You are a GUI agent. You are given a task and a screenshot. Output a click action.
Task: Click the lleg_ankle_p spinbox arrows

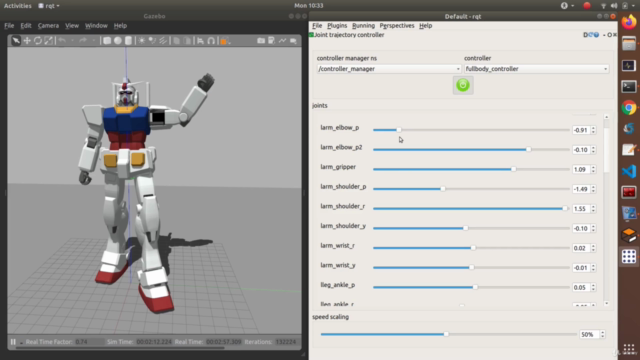point(593,287)
